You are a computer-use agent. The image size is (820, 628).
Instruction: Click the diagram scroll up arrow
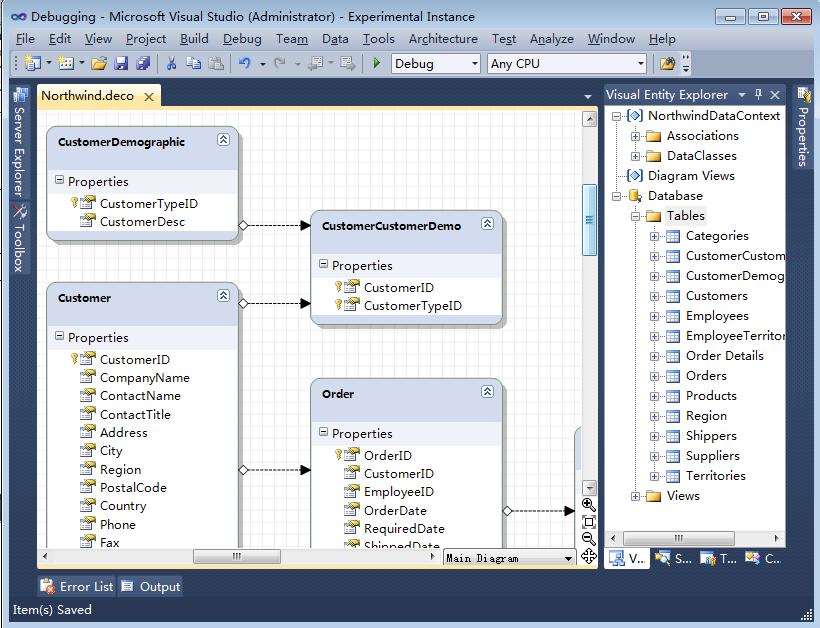[x=589, y=119]
